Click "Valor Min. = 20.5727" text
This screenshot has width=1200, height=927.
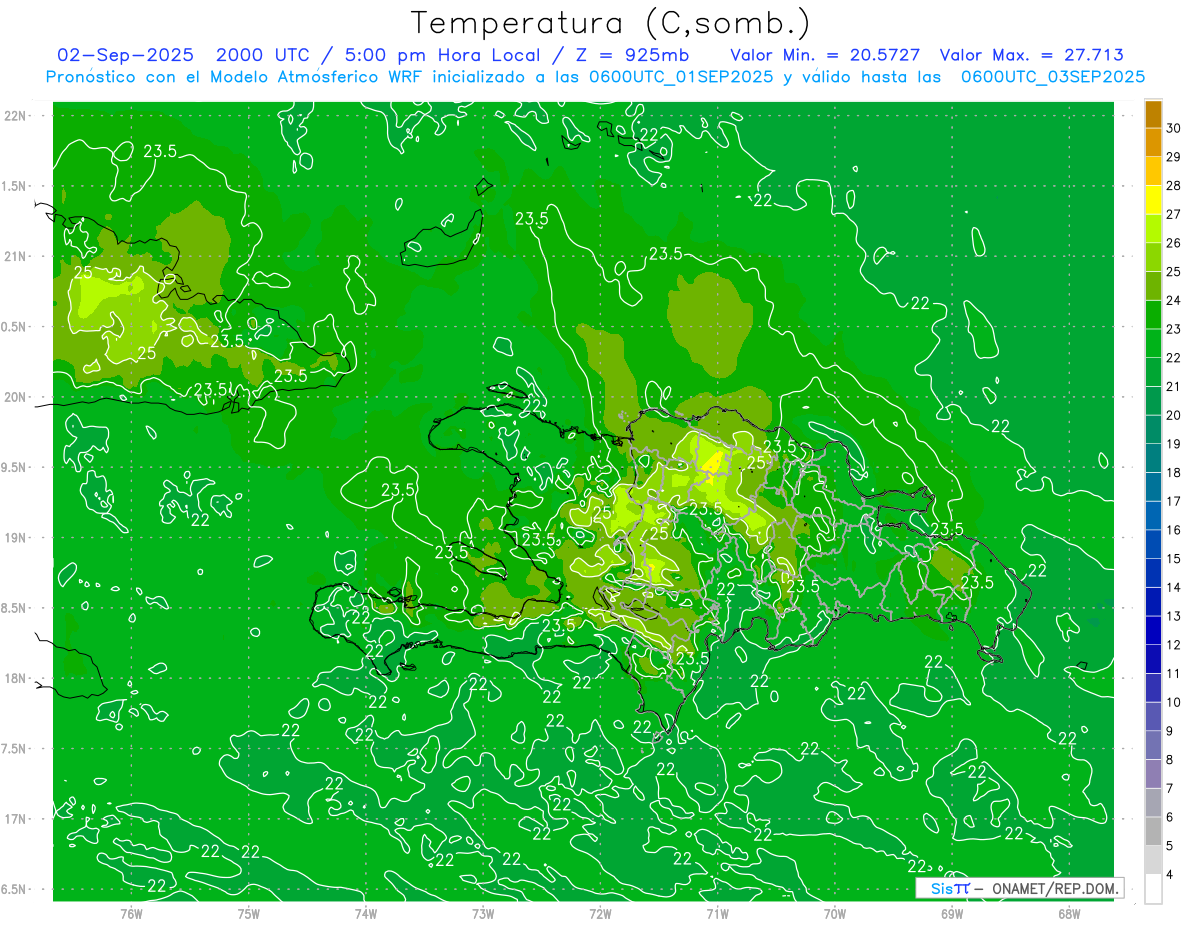(825, 55)
